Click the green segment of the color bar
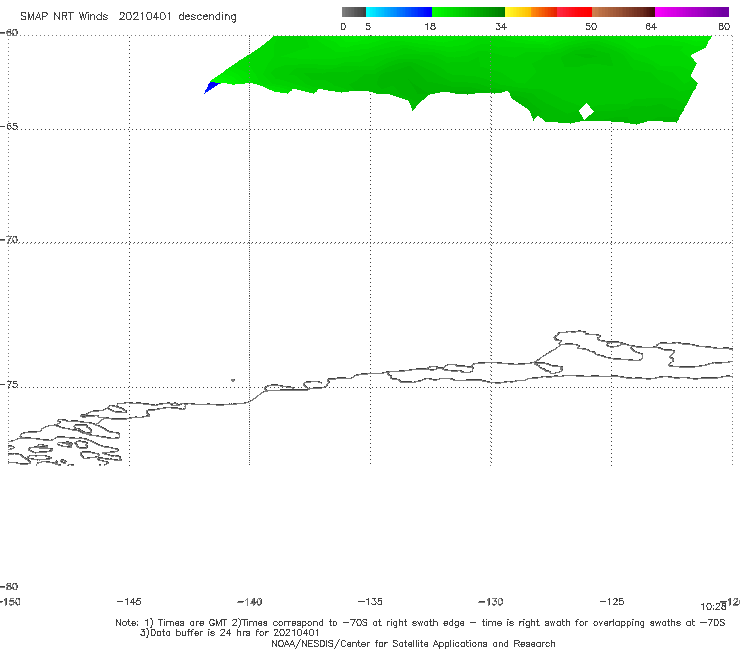Viewport: 740px width, 650px height. (468, 12)
